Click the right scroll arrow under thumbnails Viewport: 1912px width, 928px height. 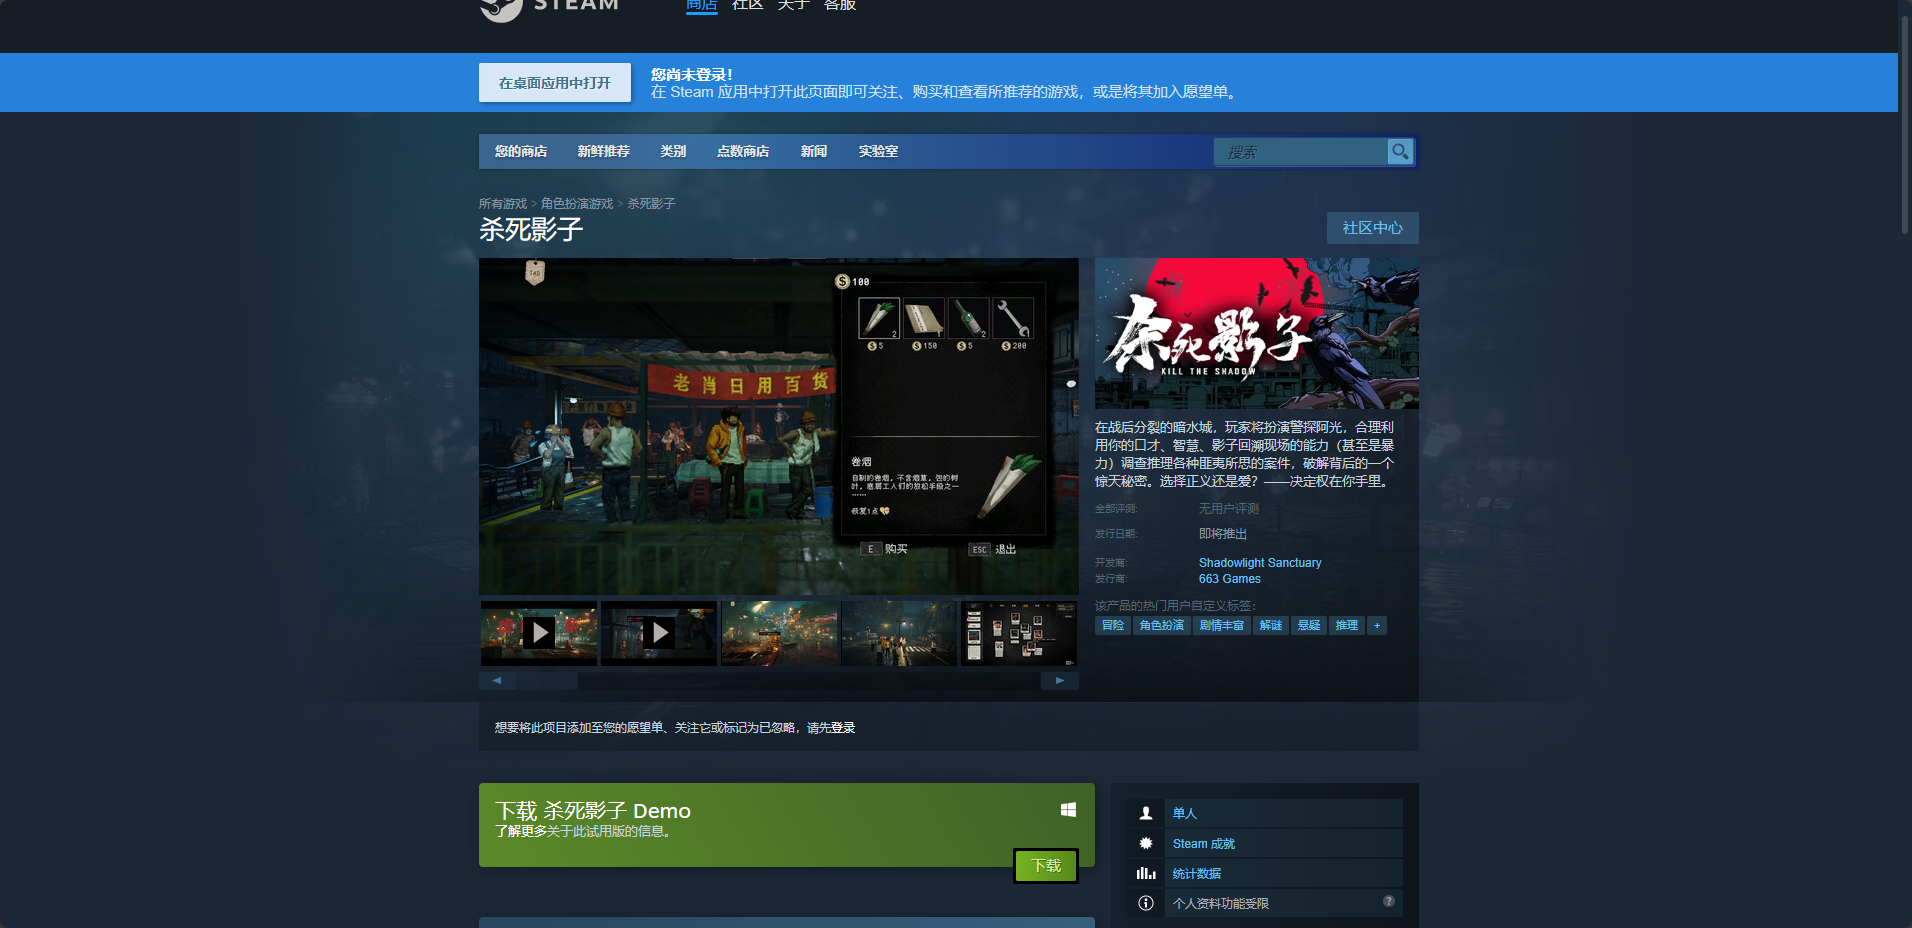pos(1060,681)
